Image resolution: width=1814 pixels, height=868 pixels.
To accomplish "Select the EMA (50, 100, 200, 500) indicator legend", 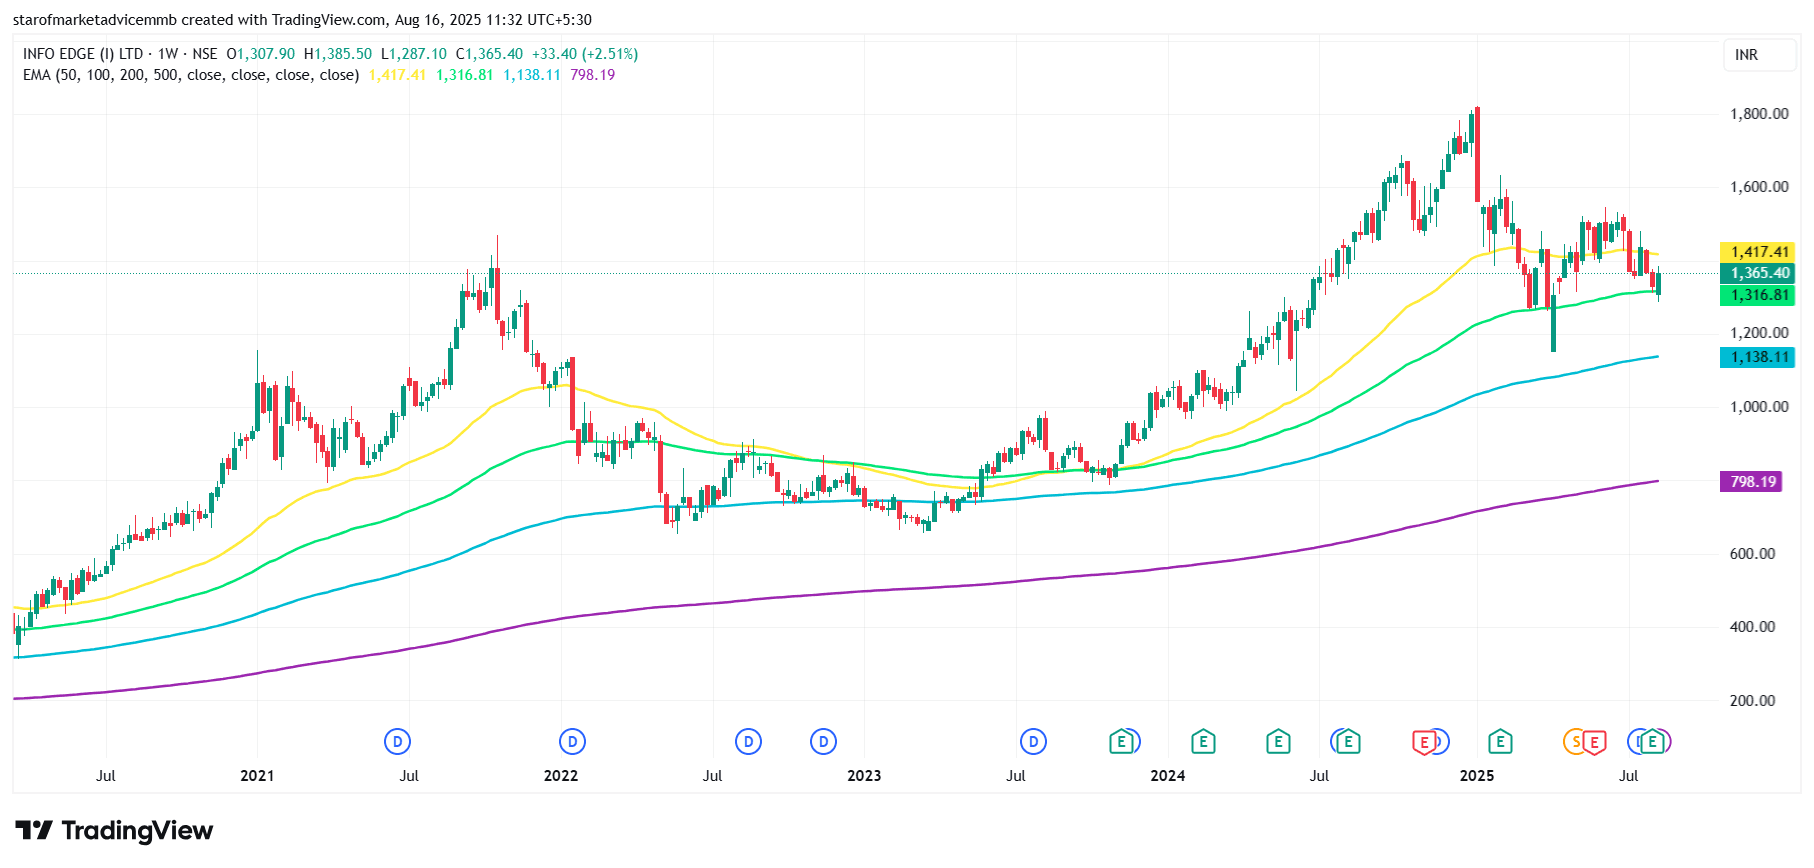I will coord(191,75).
